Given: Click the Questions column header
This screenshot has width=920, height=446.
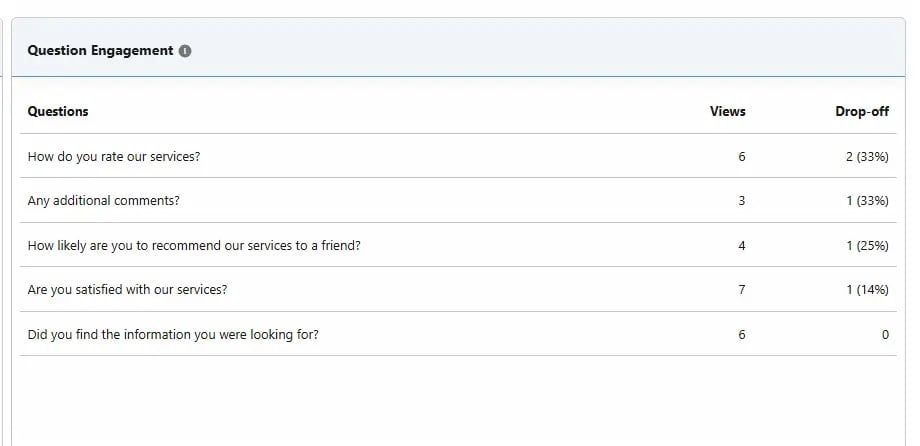Looking at the screenshot, I should click(58, 111).
